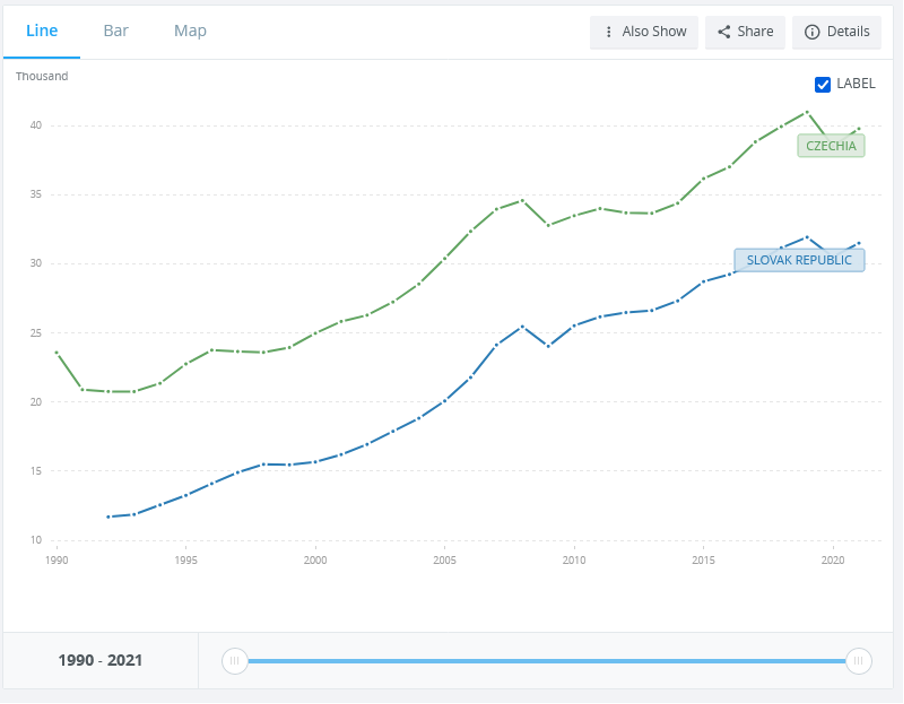Click the right handle of year slider

(x=857, y=661)
